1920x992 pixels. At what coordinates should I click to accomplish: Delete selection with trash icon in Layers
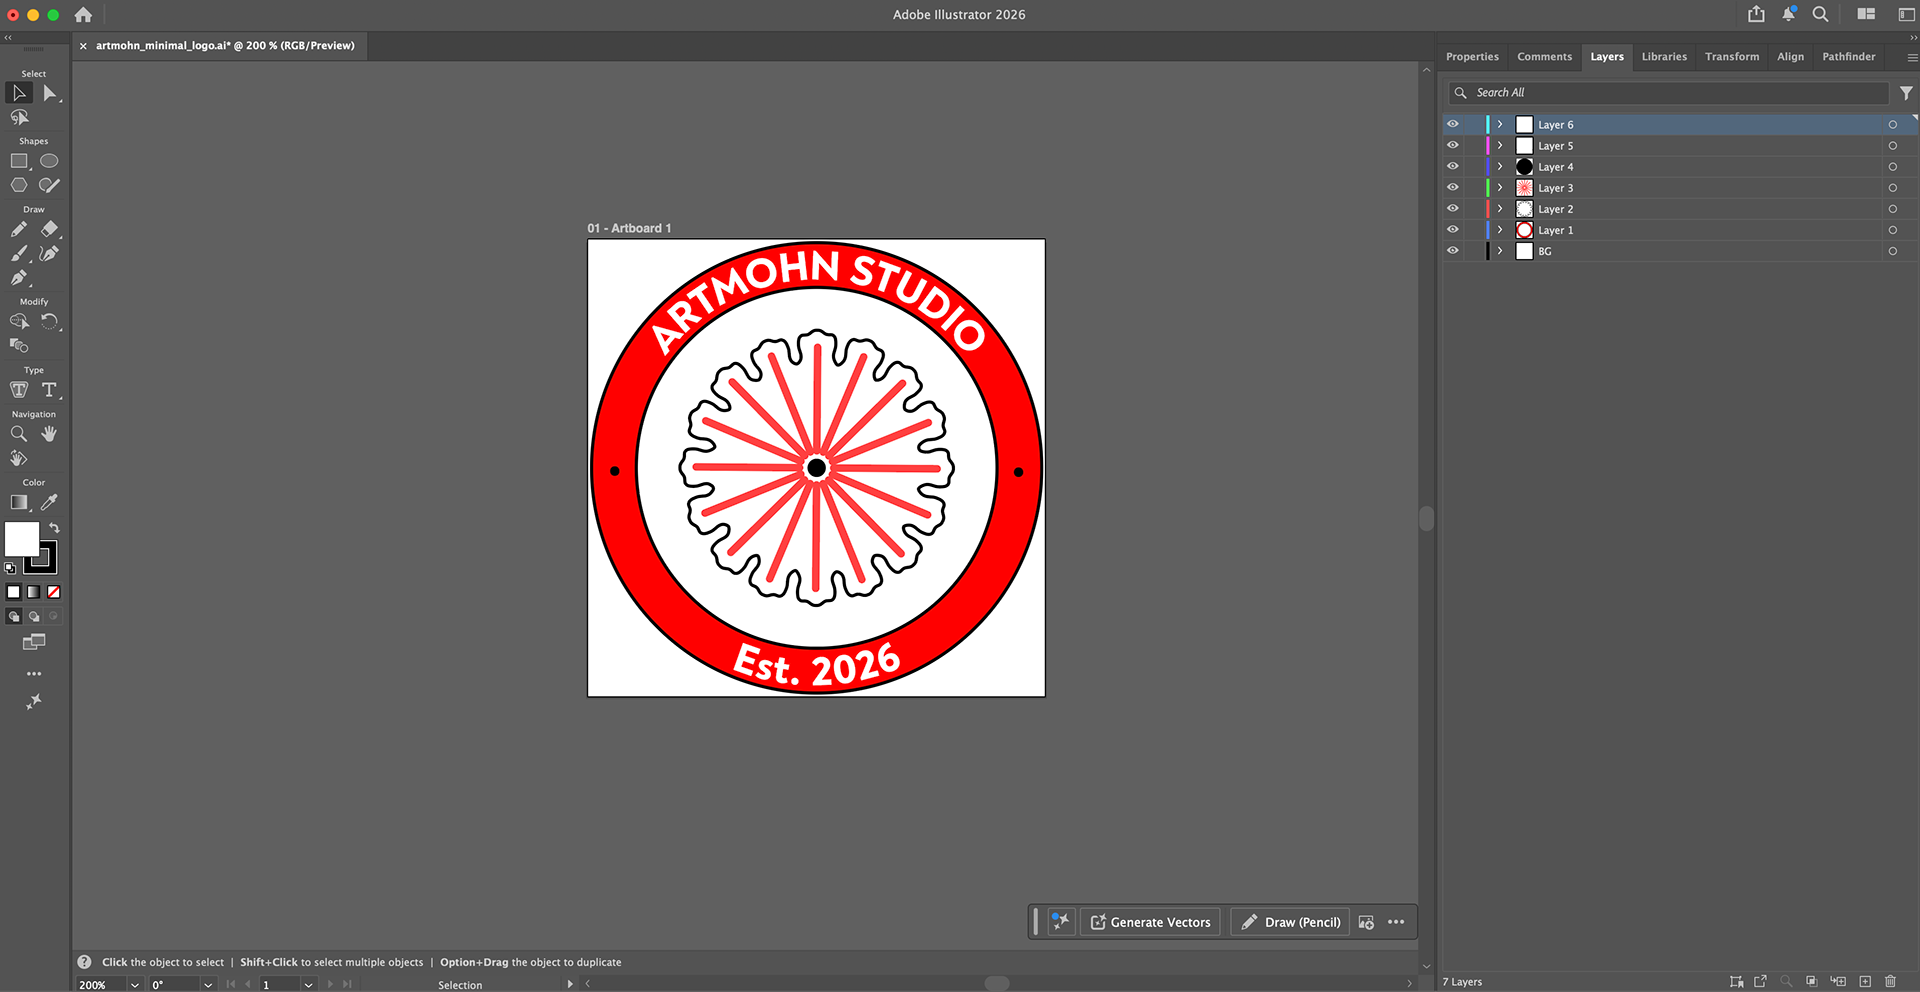(x=1890, y=981)
